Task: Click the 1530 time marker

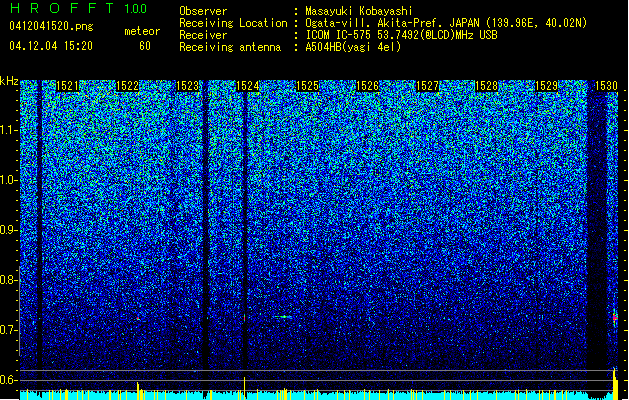Action: coord(606,85)
